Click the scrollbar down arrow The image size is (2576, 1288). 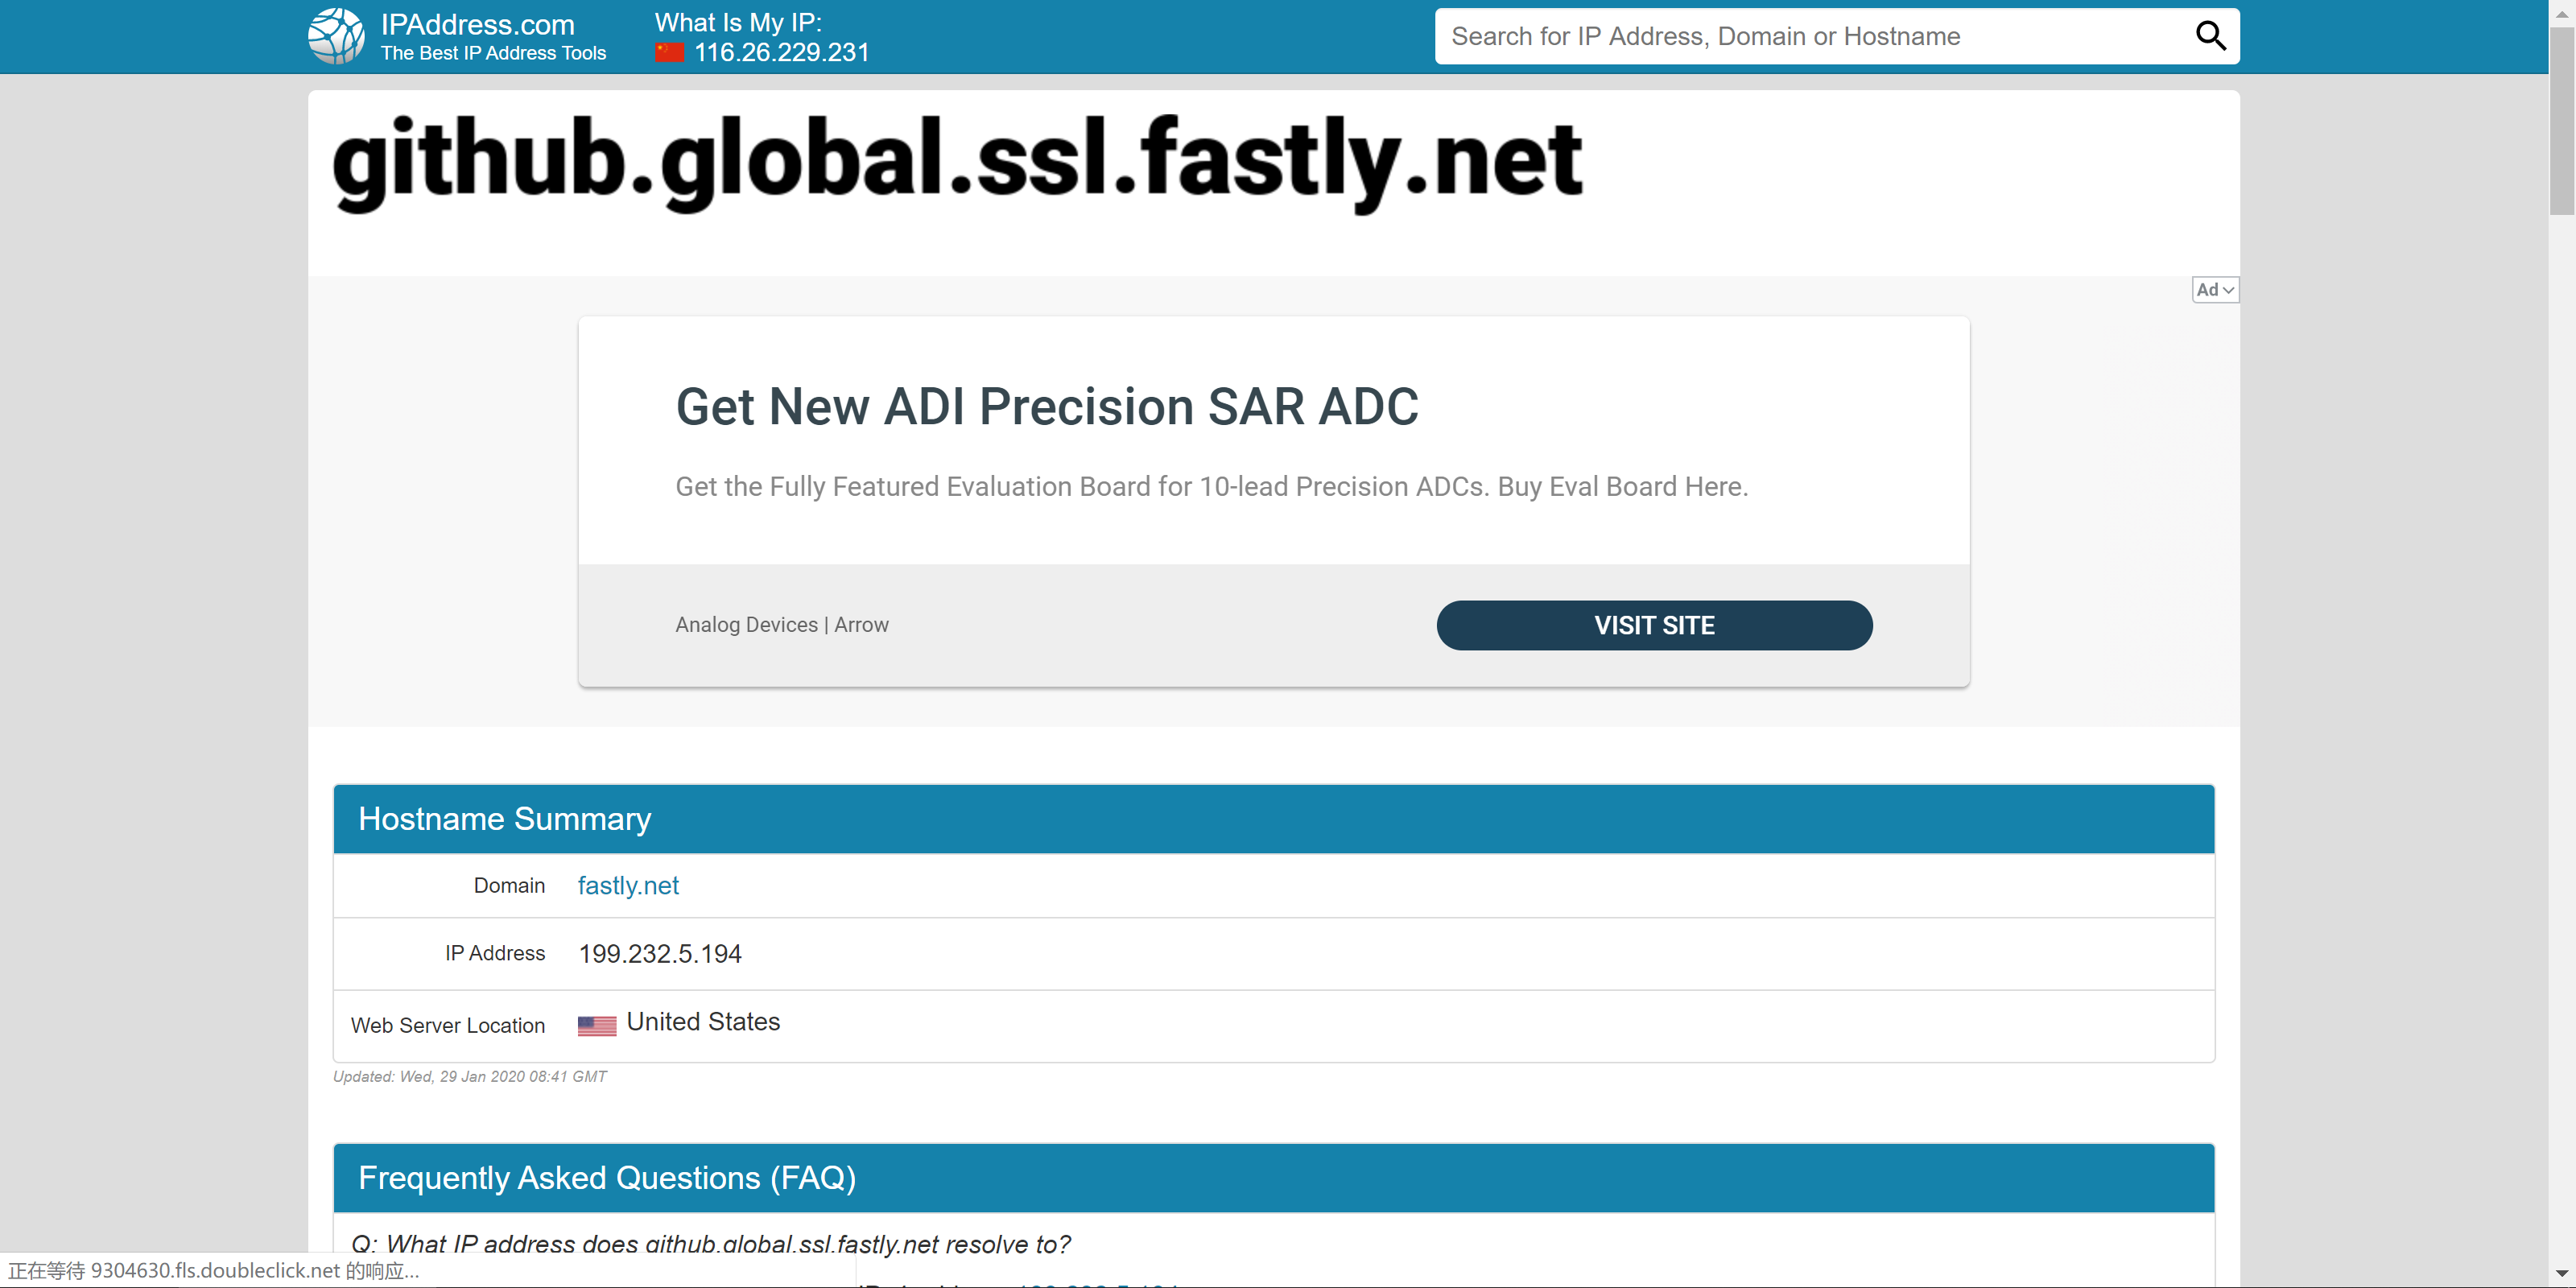coord(2562,1274)
